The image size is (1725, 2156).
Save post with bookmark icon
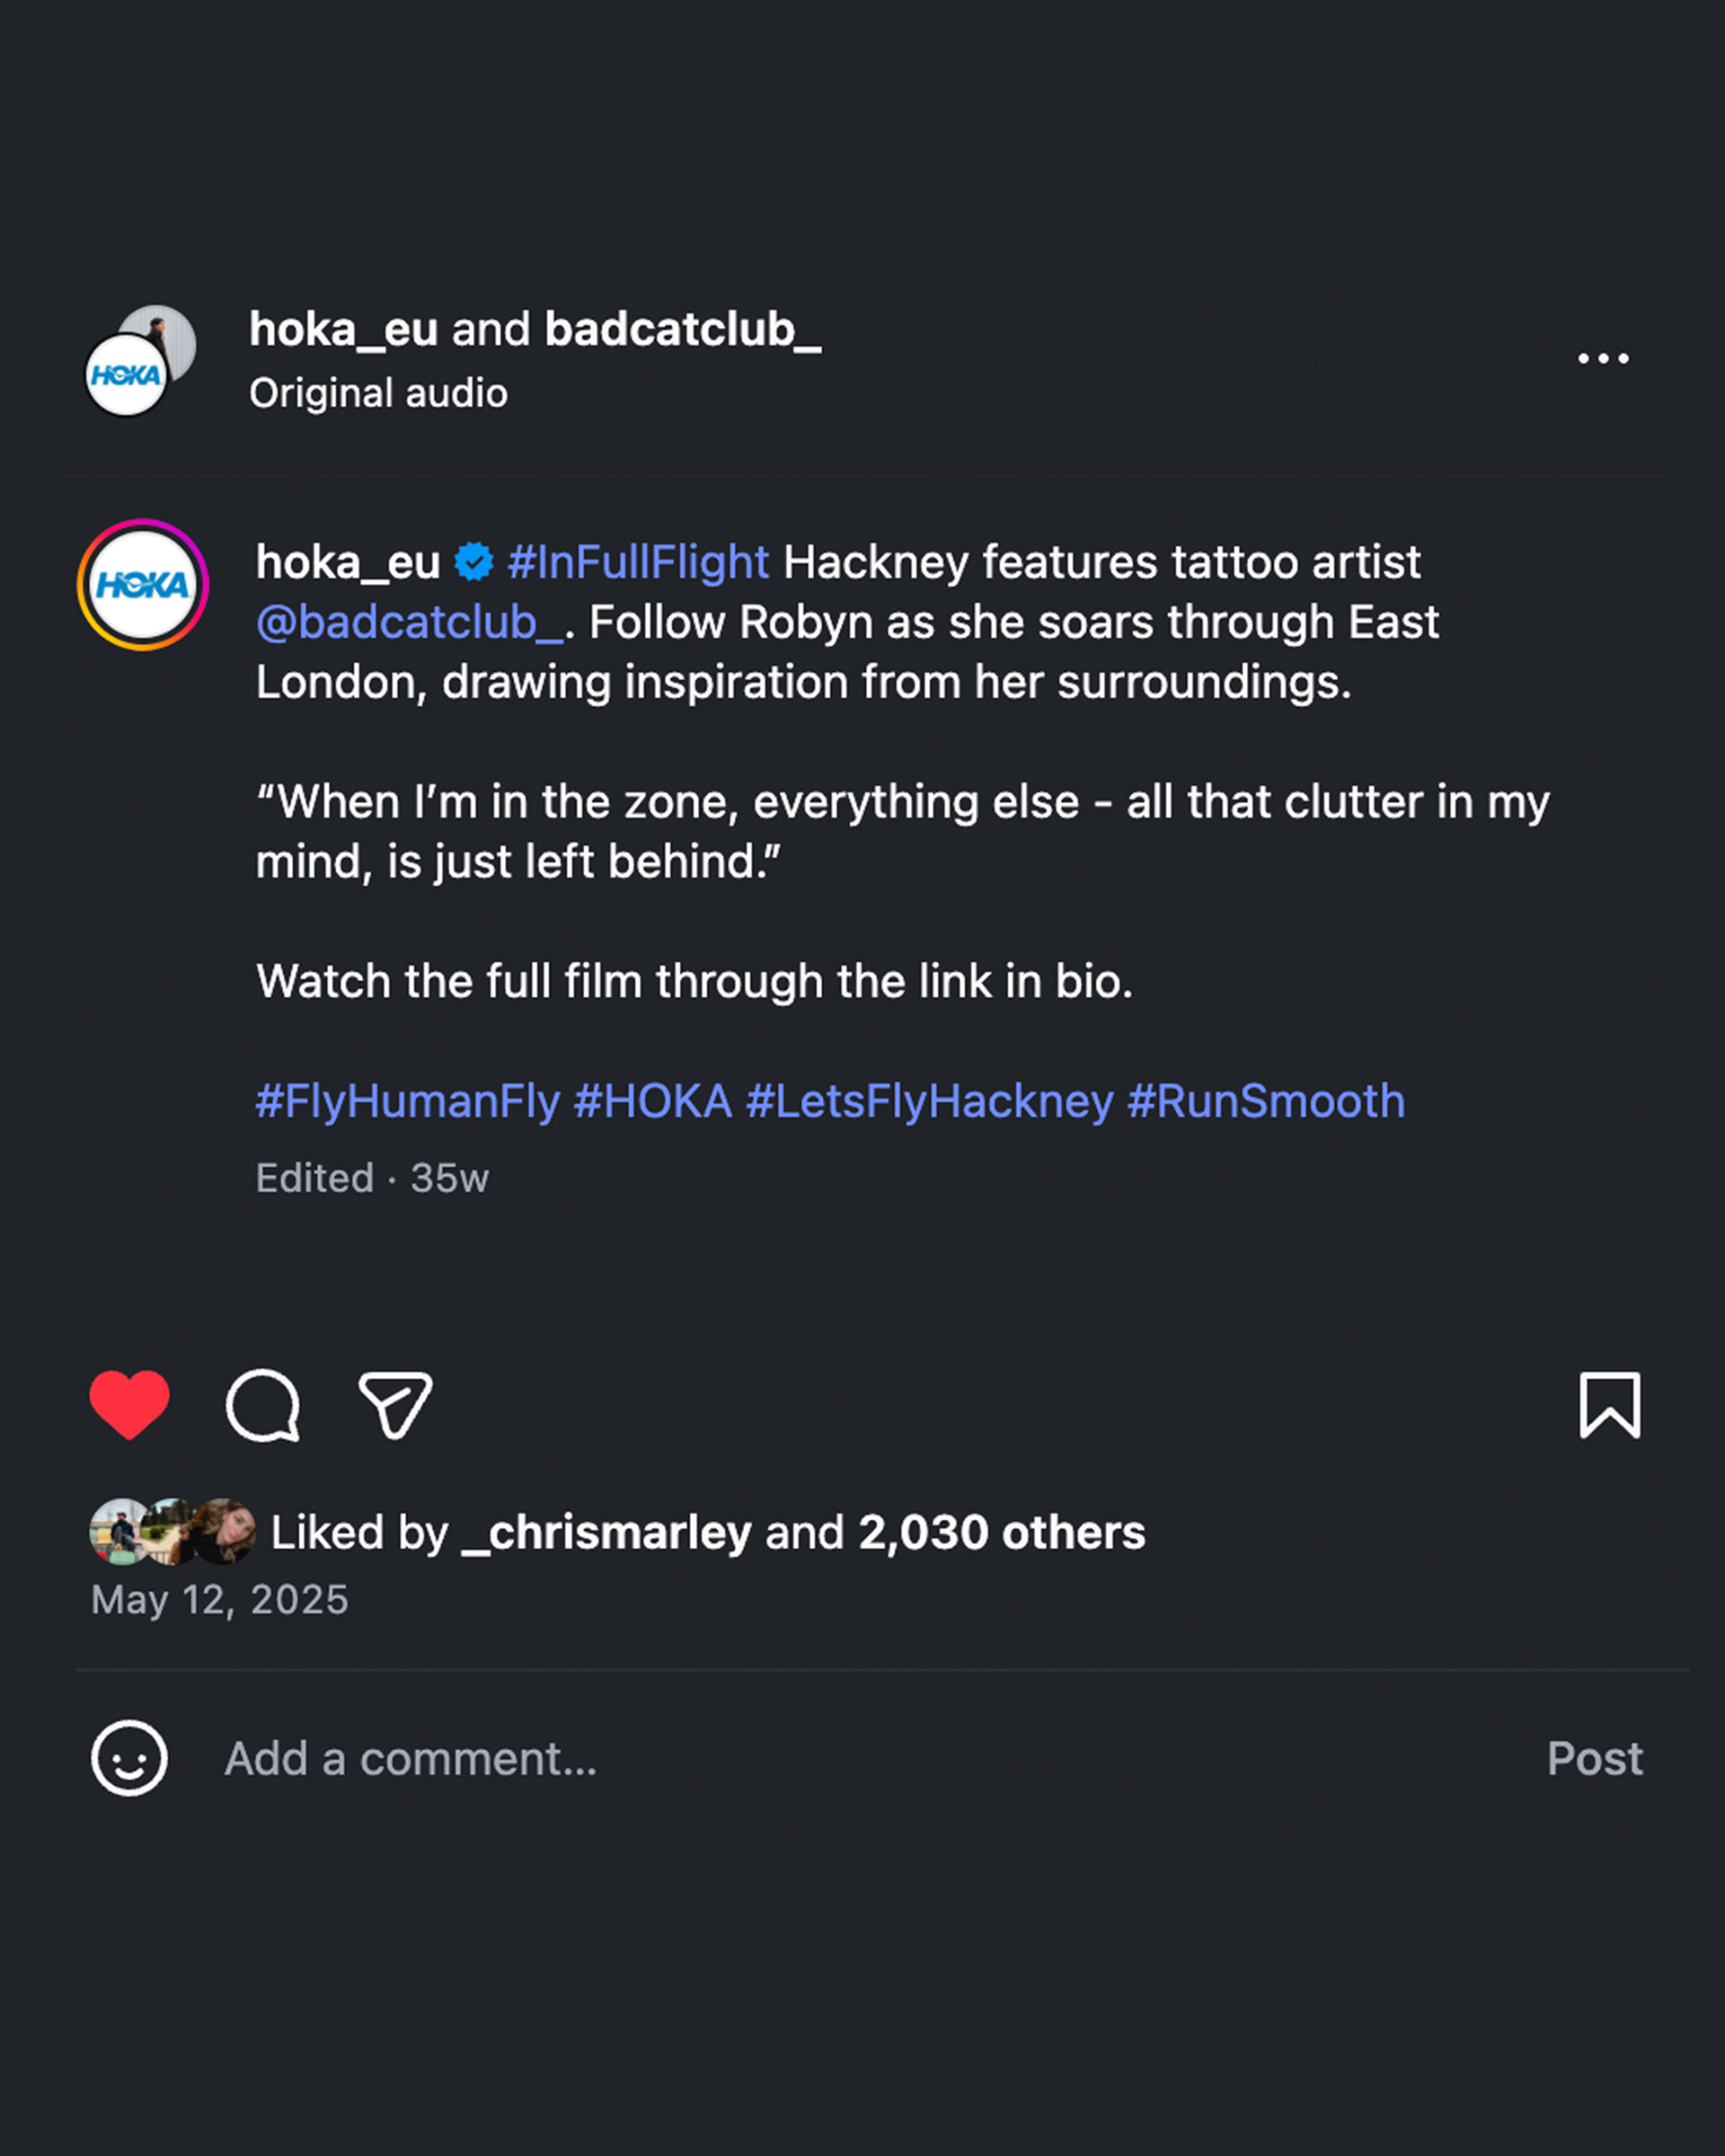(x=1609, y=1405)
